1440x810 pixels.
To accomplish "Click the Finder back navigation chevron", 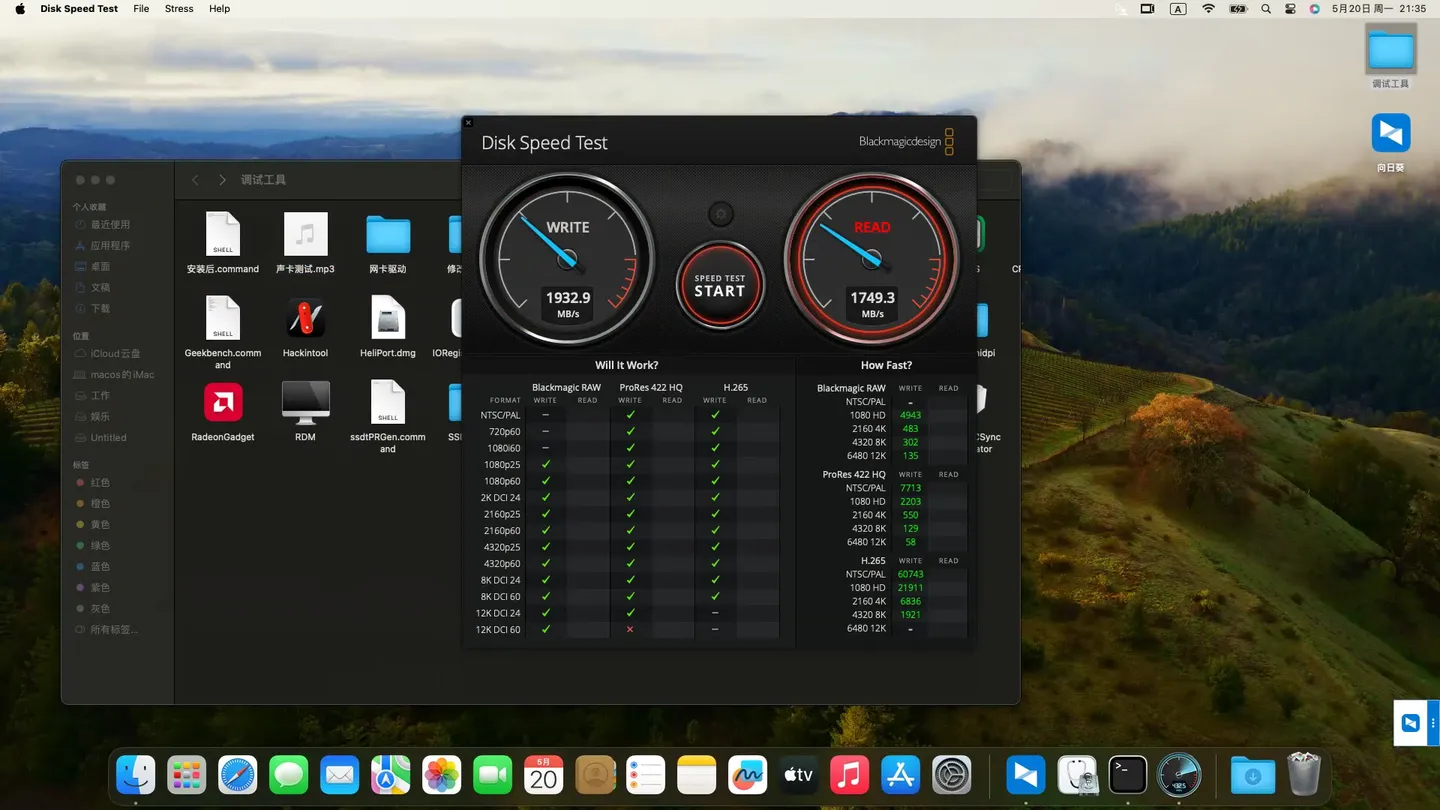I will (195, 180).
